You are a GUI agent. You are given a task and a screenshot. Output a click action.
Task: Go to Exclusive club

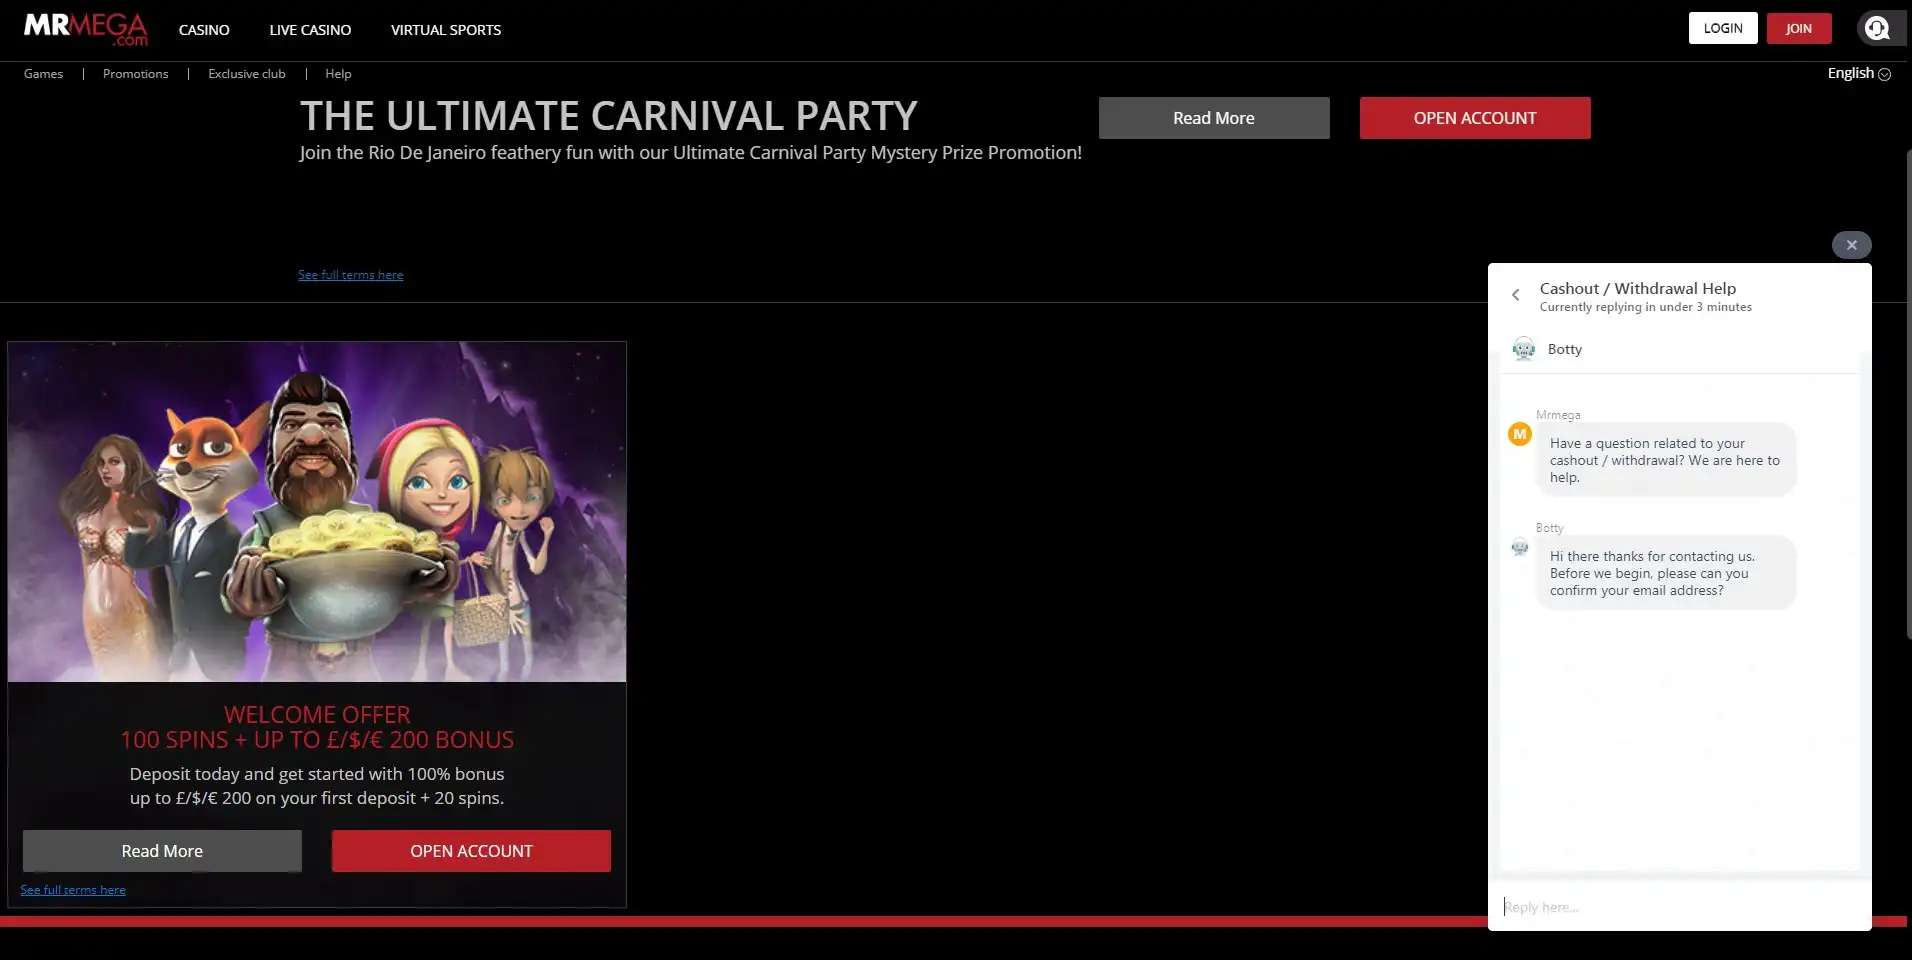(x=247, y=74)
